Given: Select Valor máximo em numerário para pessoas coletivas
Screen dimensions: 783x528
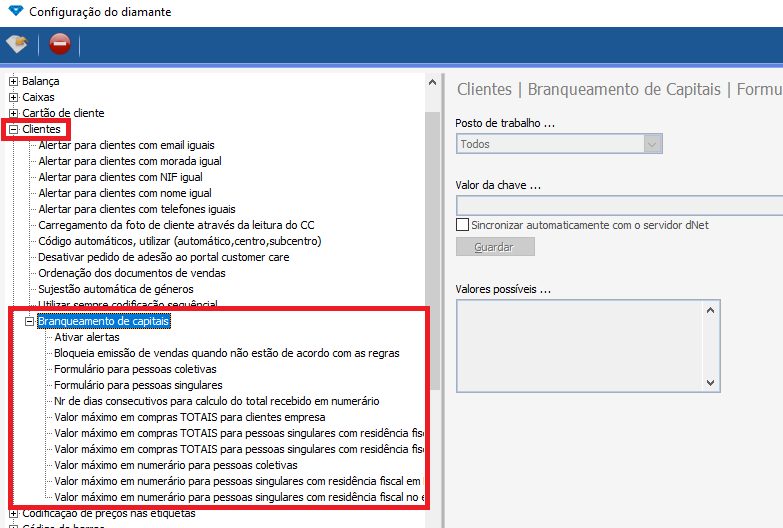Looking at the screenshot, I should [x=175, y=465].
